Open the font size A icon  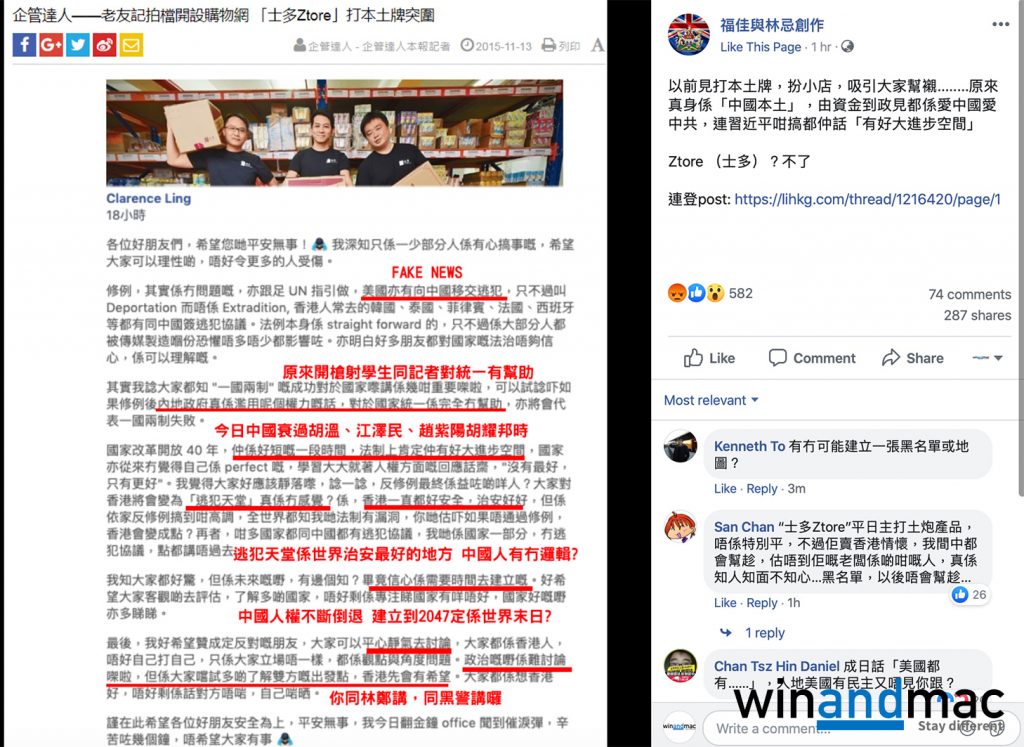click(x=598, y=46)
